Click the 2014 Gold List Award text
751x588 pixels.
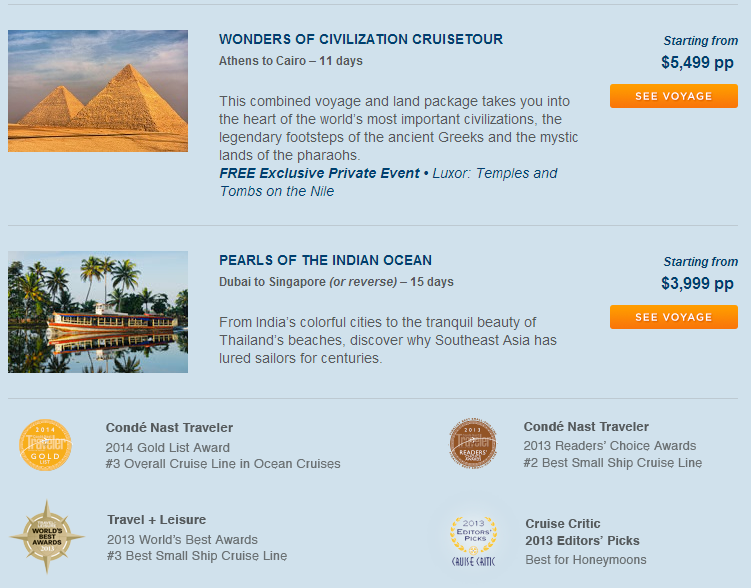168,448
